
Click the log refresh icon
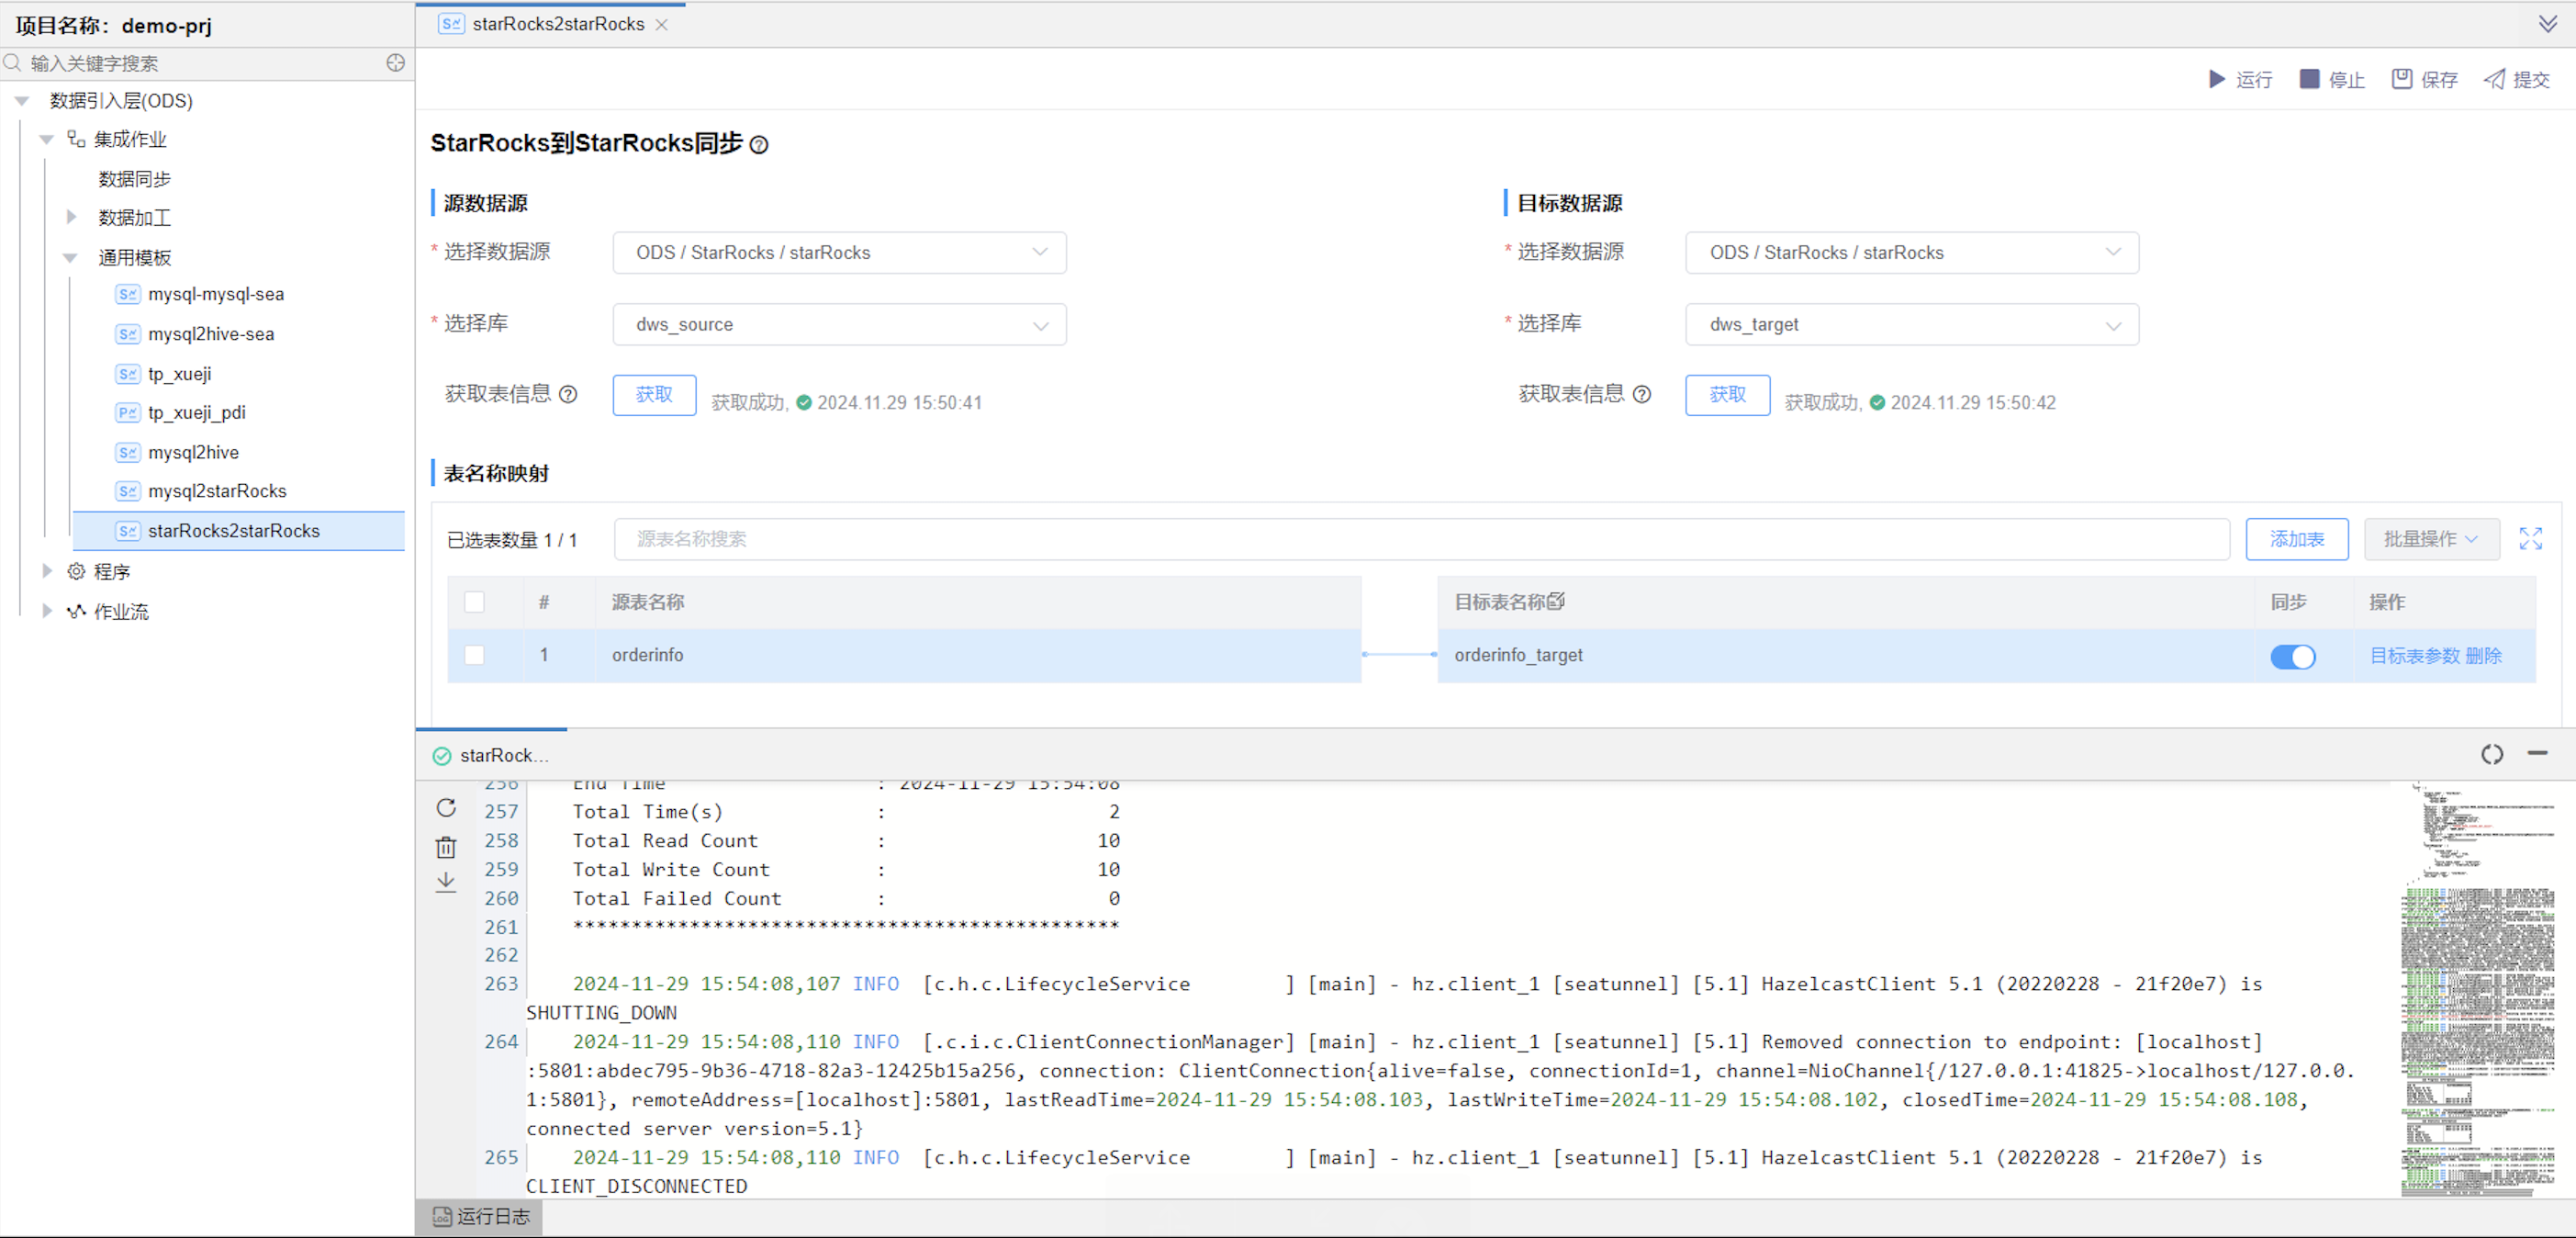coord(446,808)
